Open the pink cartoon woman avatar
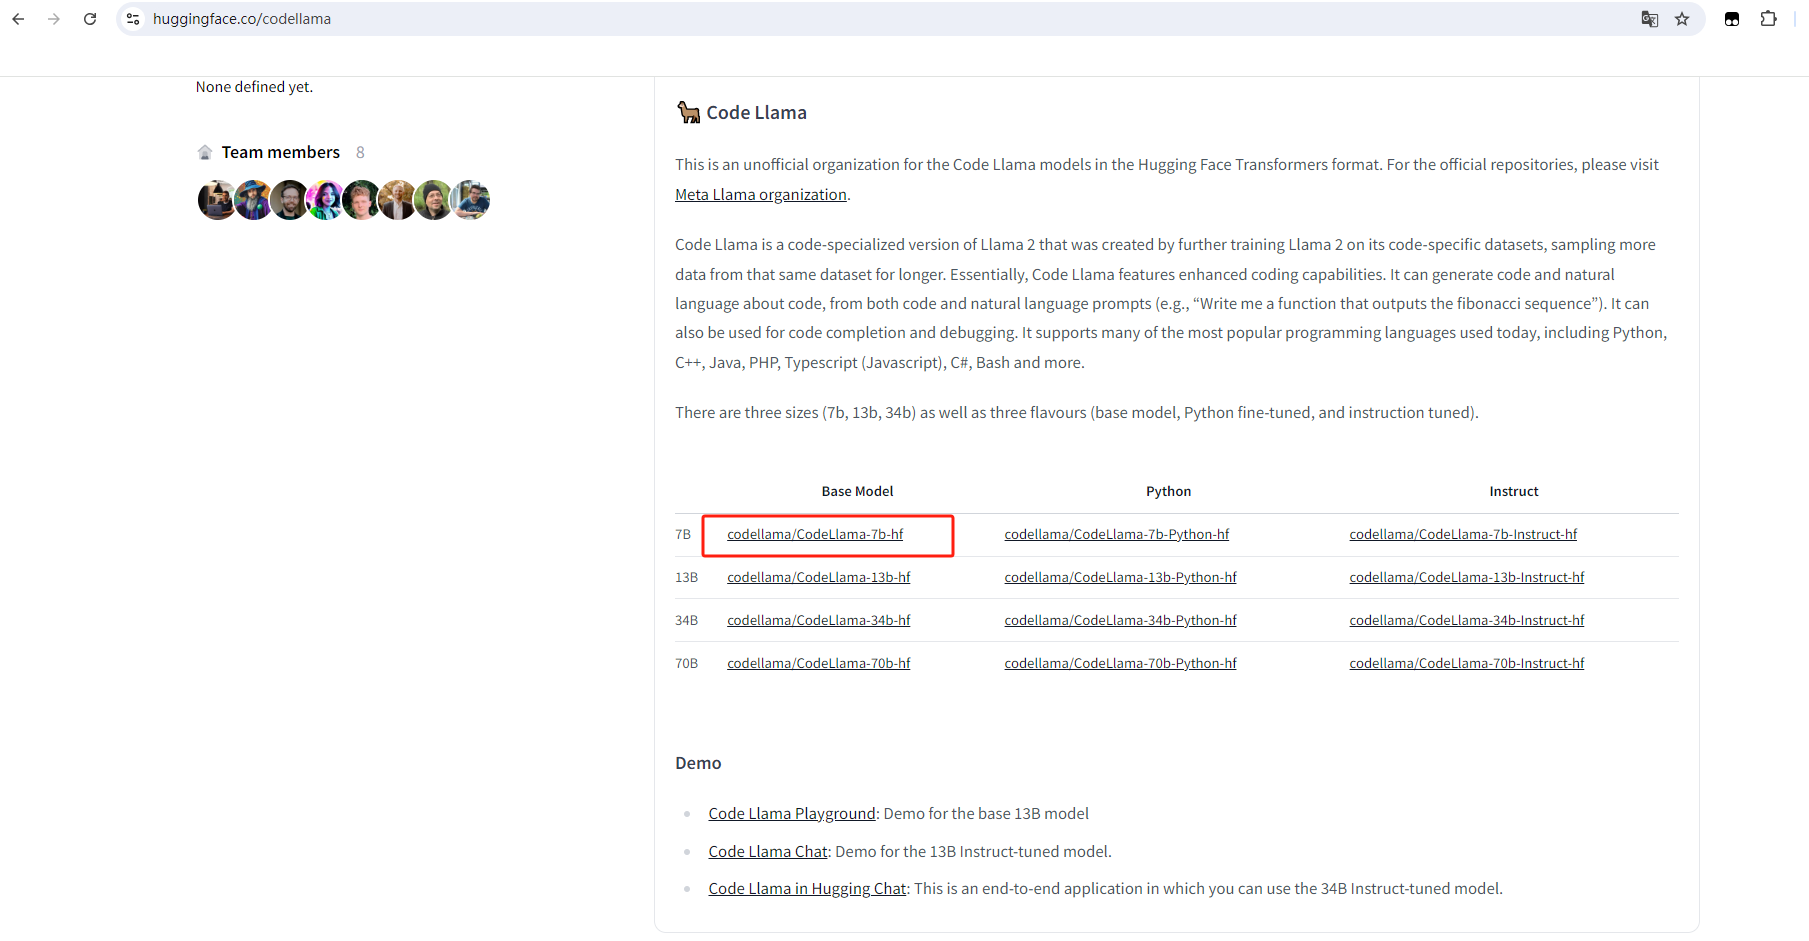 click(325, 200)
